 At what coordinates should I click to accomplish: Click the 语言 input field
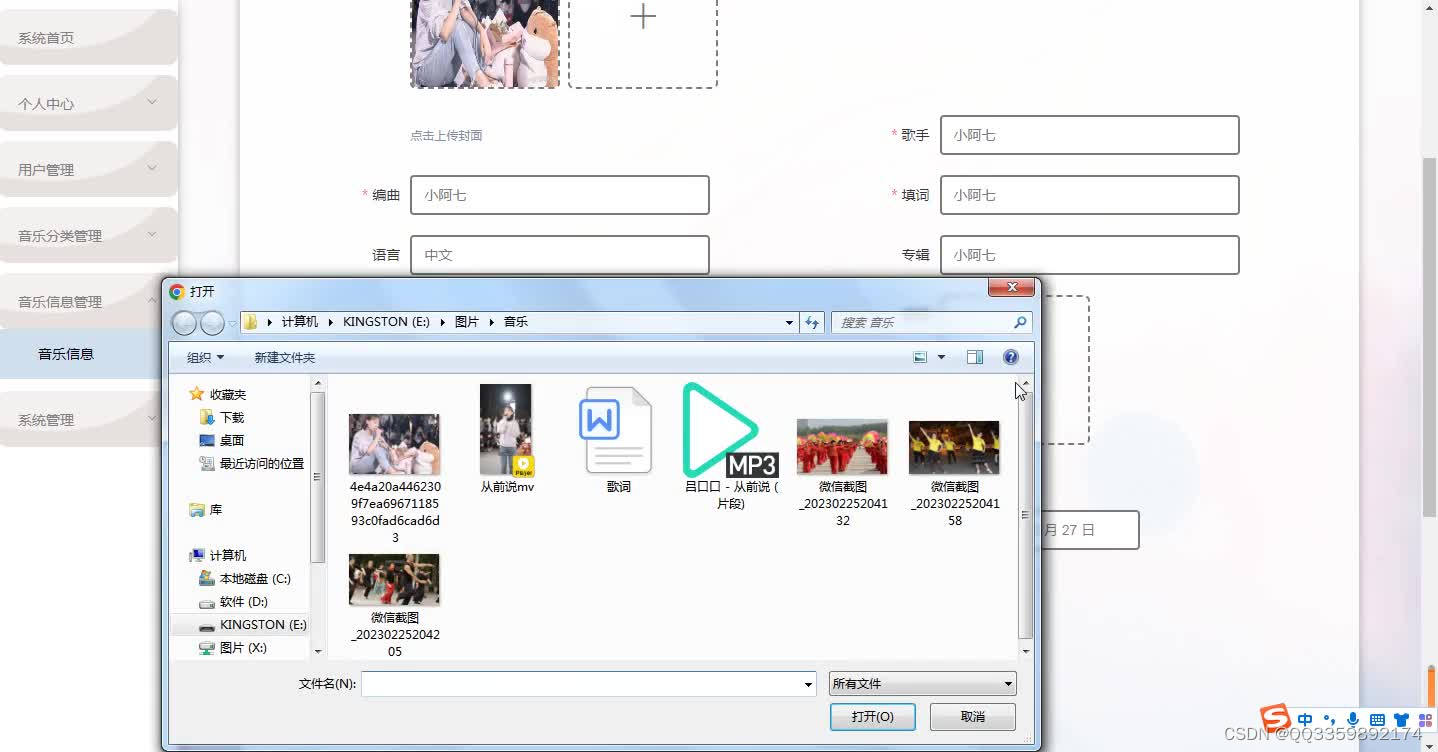(x=559, y=255)
